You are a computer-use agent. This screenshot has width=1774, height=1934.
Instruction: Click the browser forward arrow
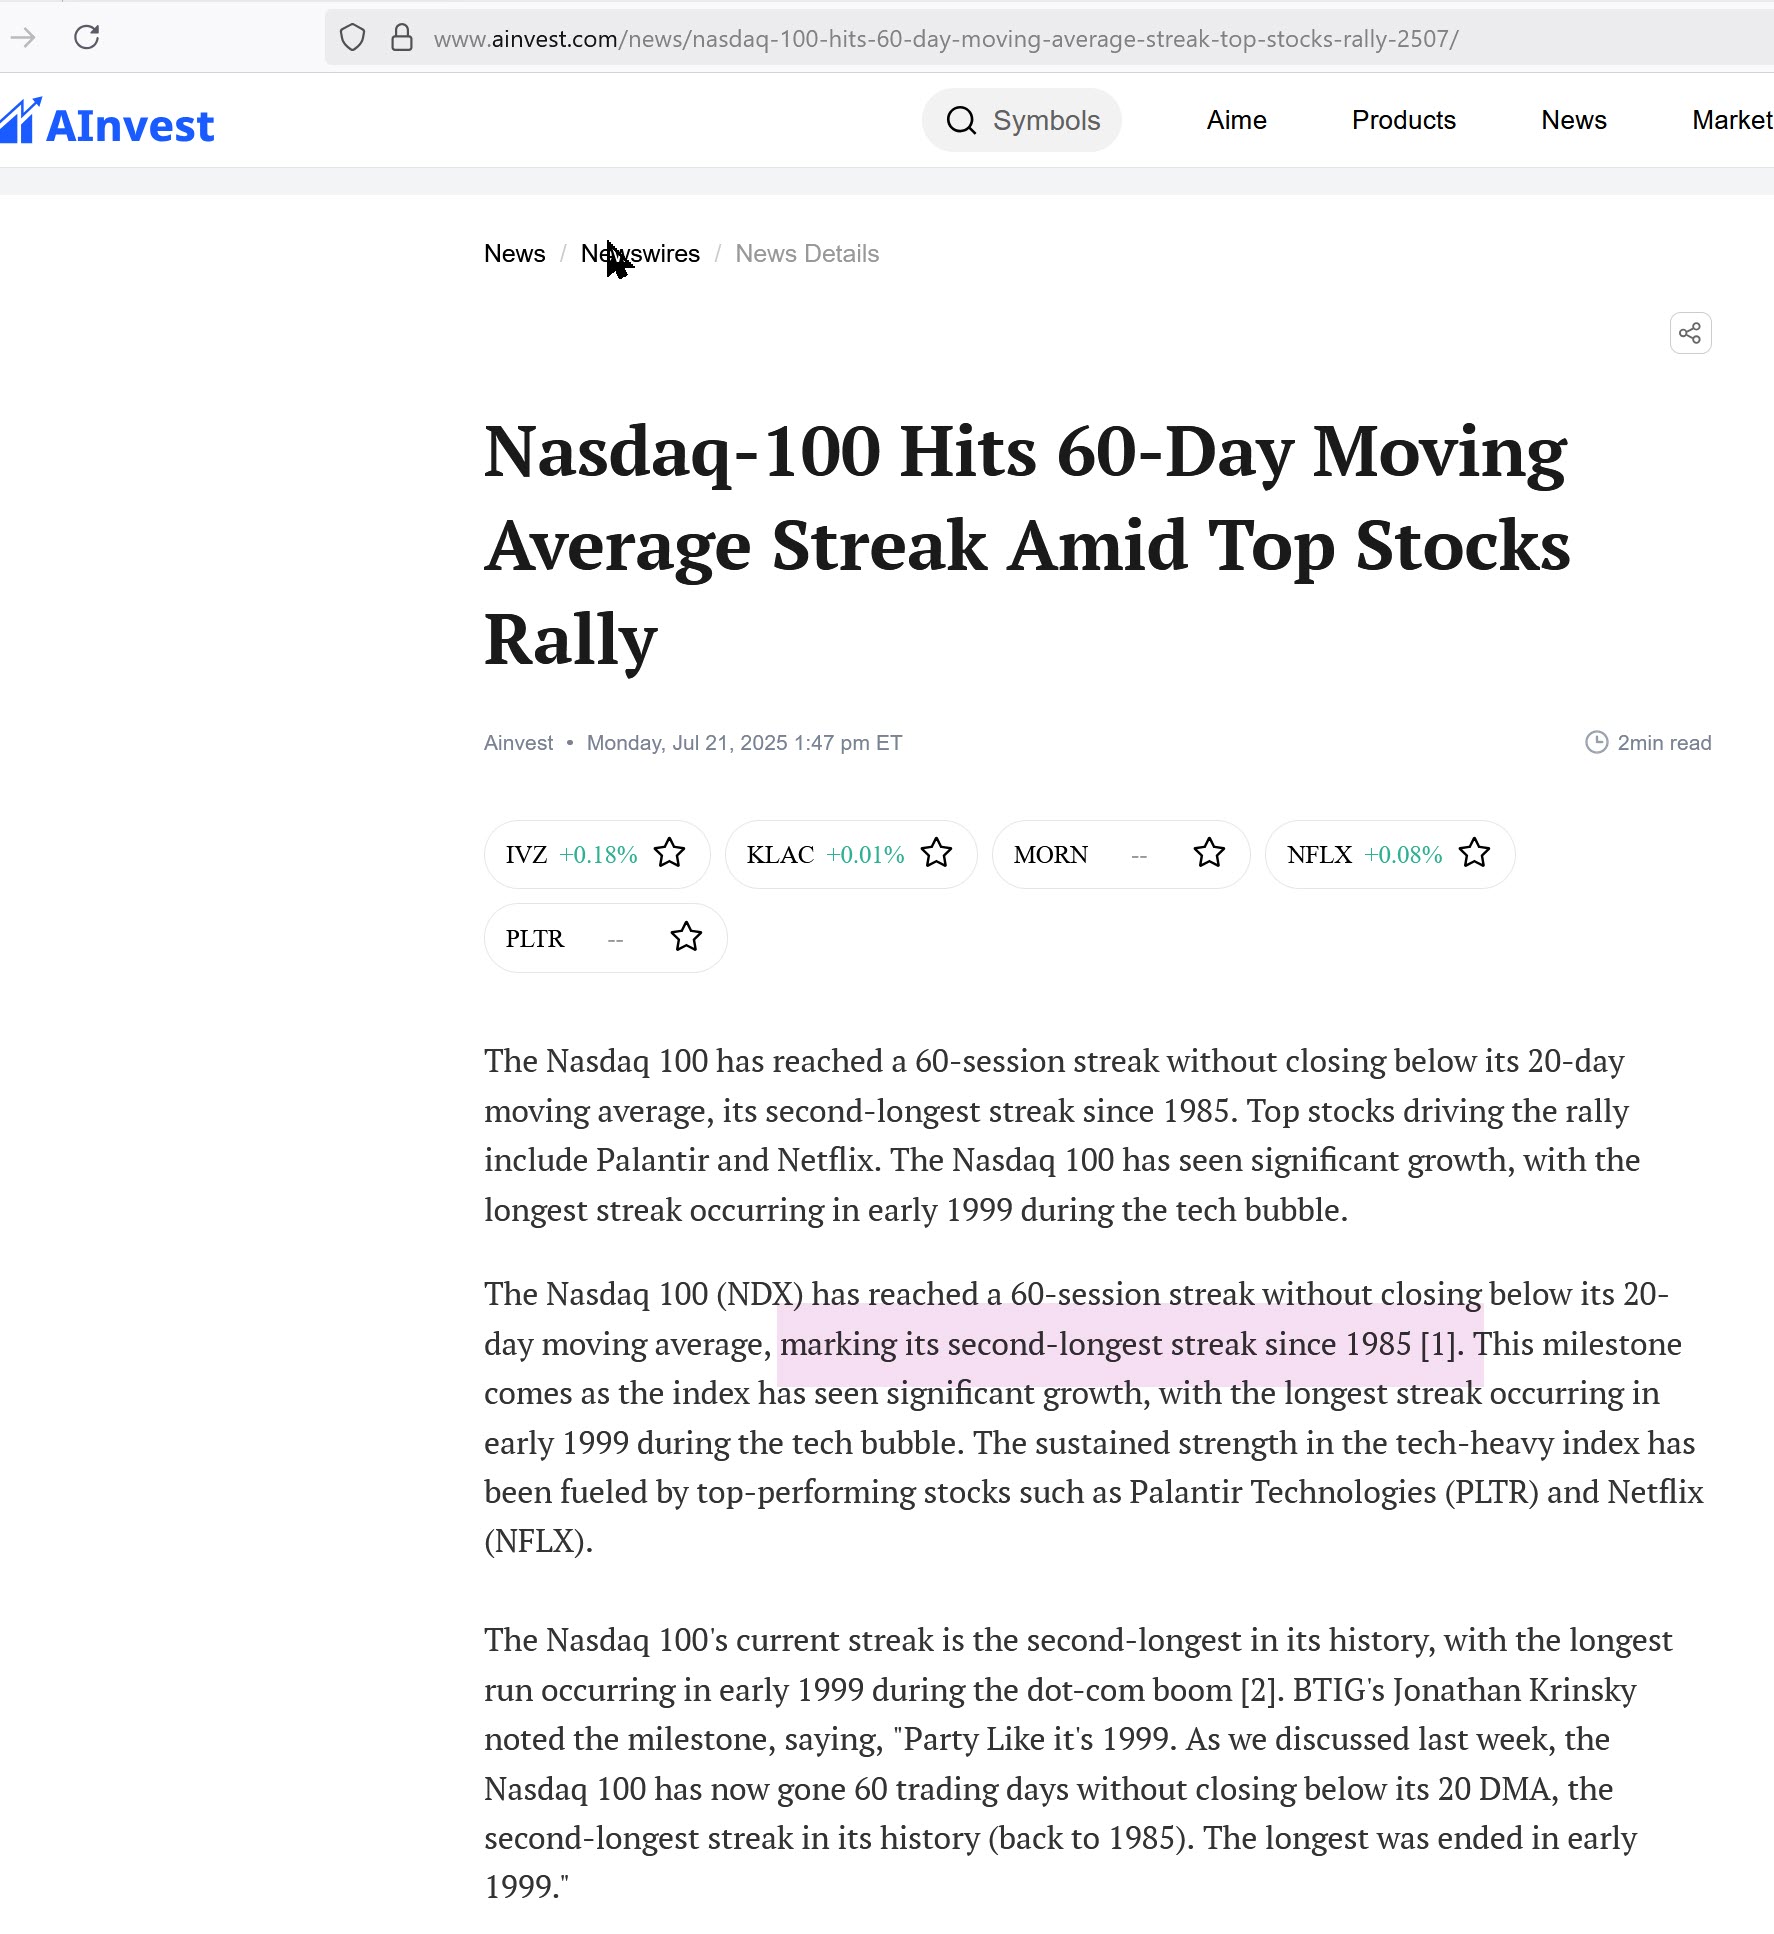point(22,38)
